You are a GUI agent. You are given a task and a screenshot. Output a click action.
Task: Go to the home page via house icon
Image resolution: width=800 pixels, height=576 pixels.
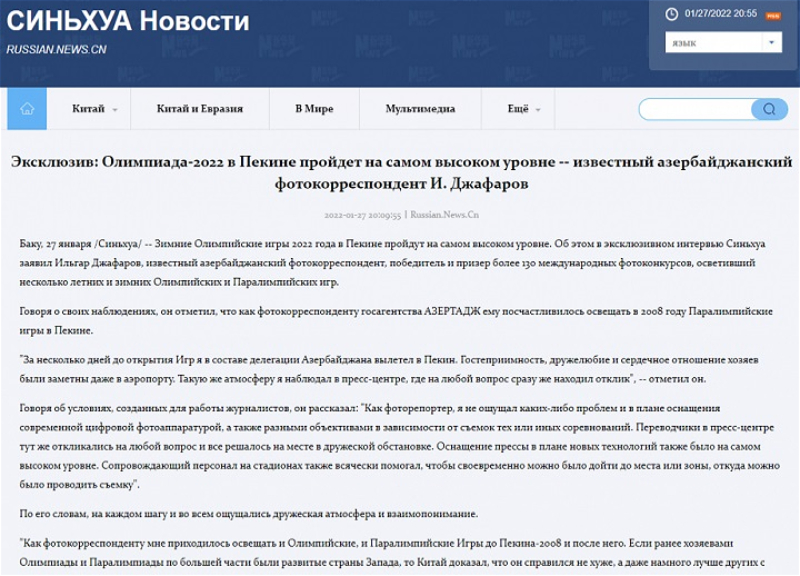pyautogui.click(x=27, y=109)
